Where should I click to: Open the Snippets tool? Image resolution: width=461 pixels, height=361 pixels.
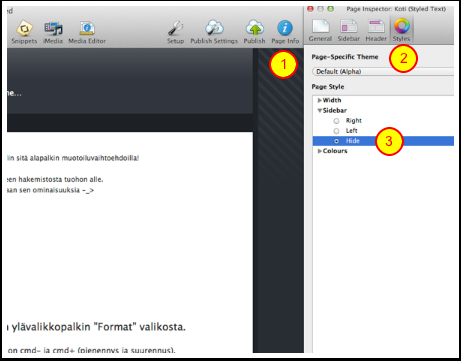24,32
